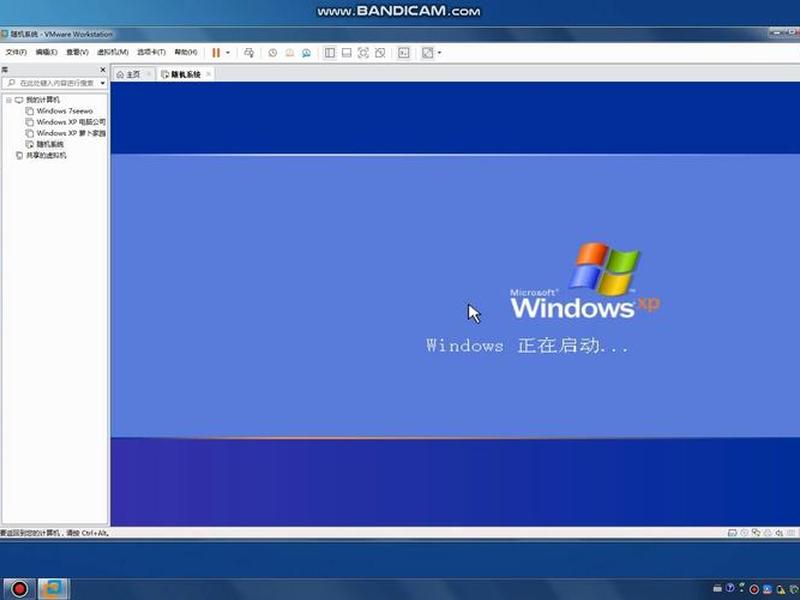Click the Bandicam record button in taskbar
This screenshot has height=600, width=800.
pos(19,589)
